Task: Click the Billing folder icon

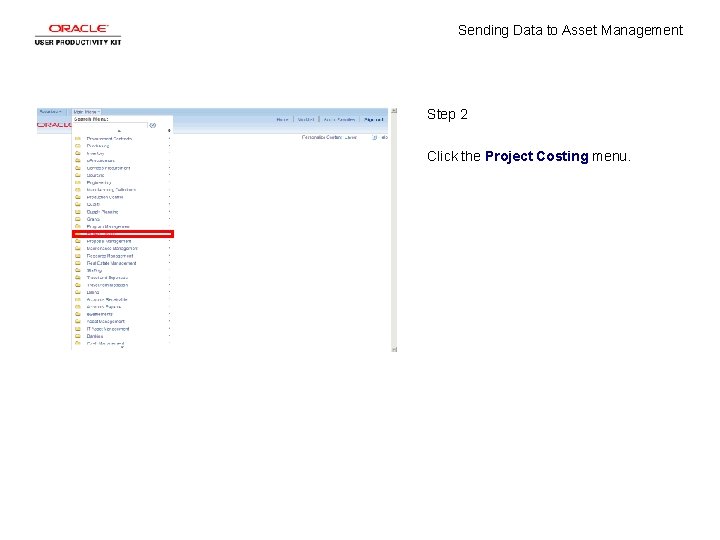Action: 78,292
